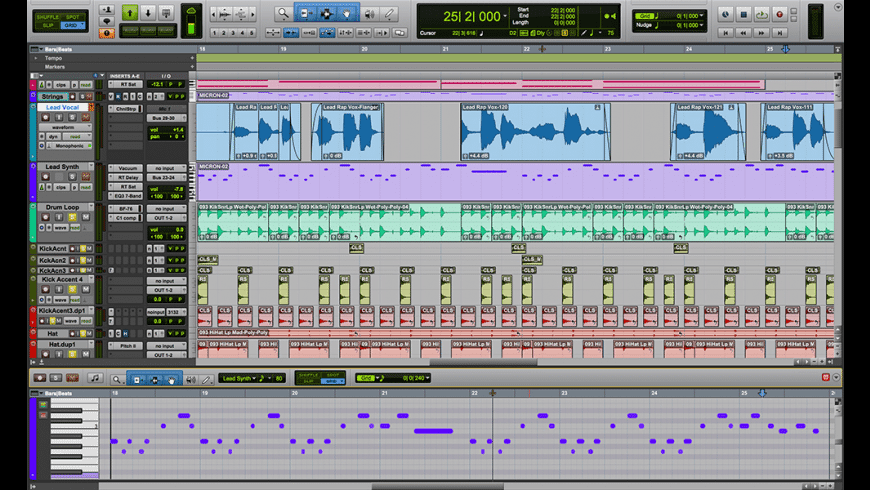Click the Vacuum insert on Lead Synth
870x490 pixels.
(x=127, y=168)
